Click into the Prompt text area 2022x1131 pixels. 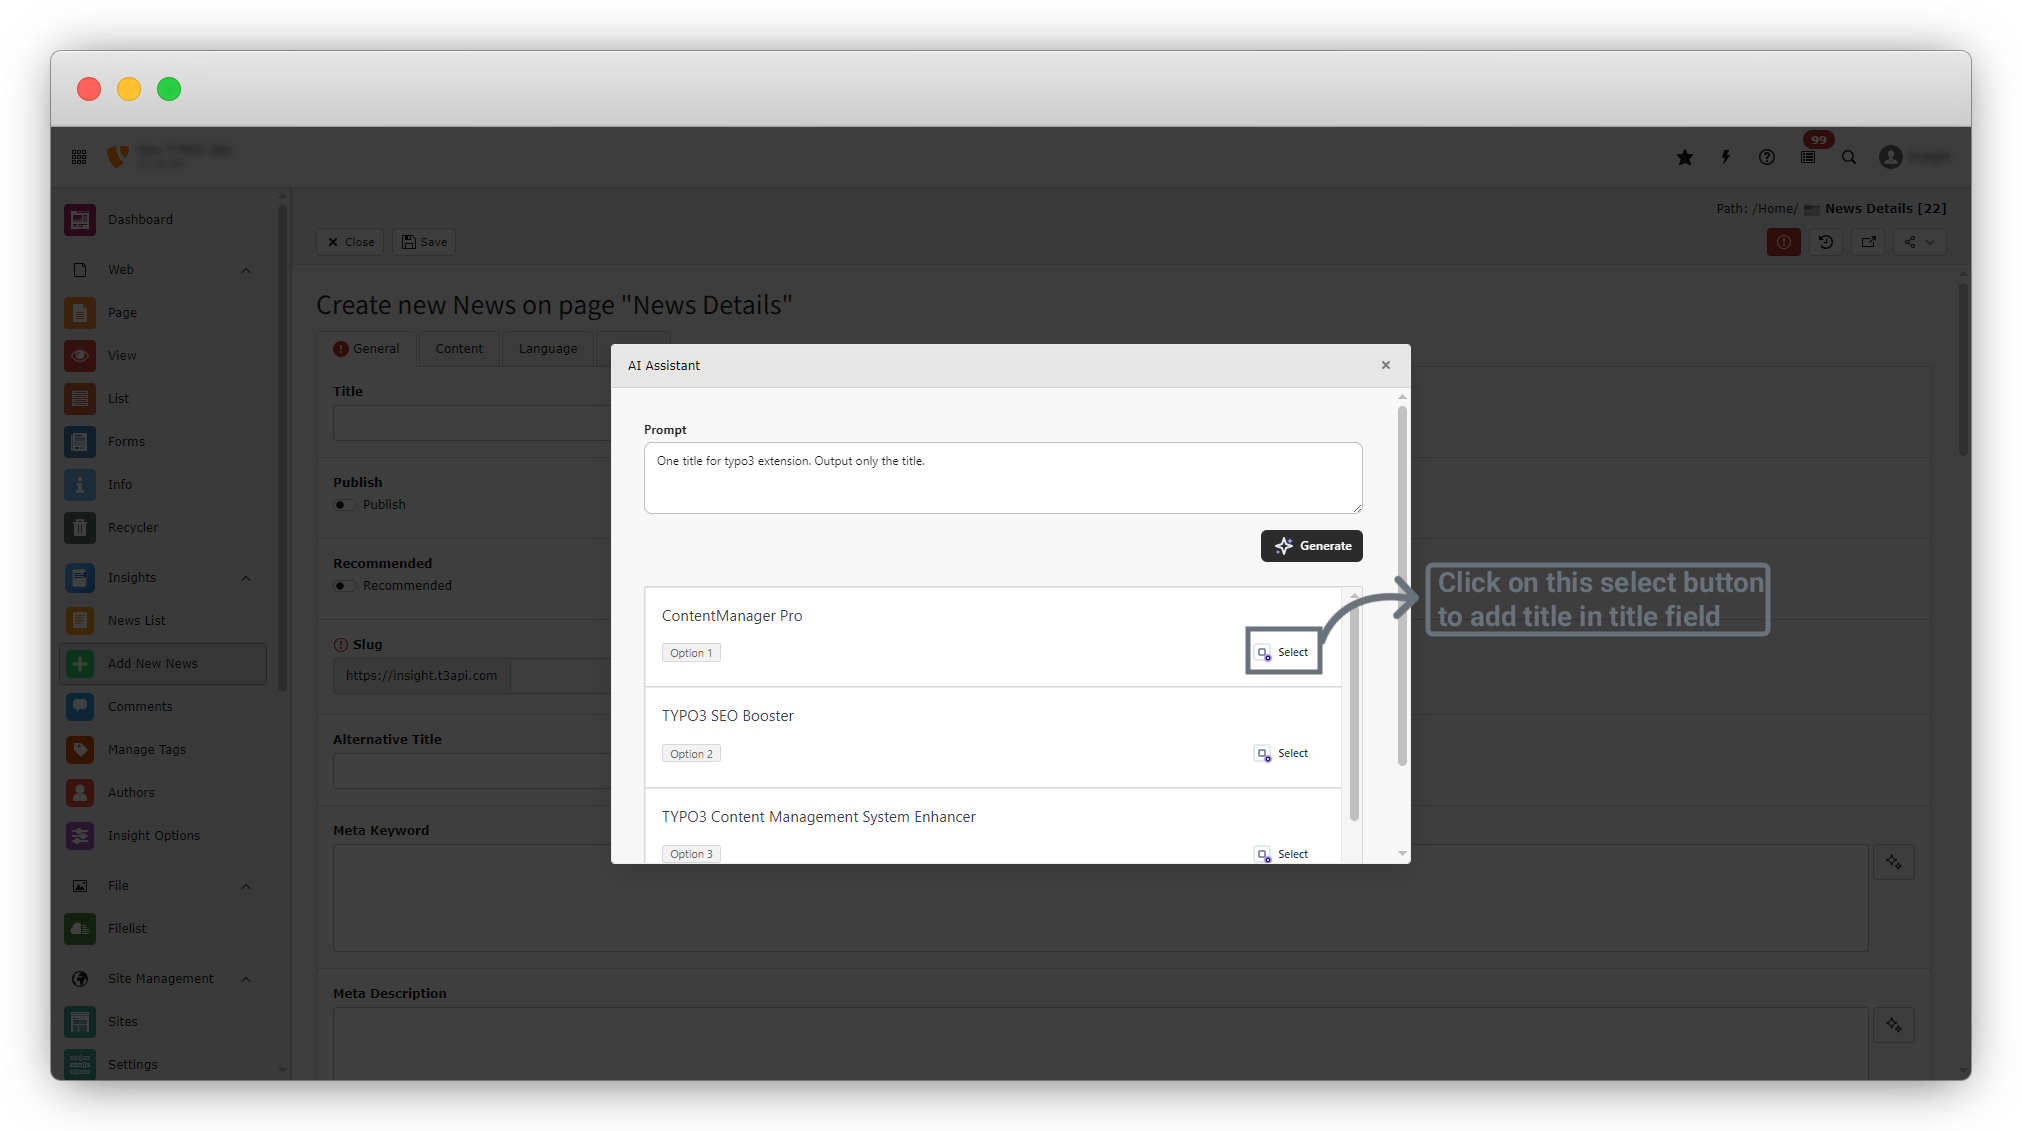(1003, 478)
